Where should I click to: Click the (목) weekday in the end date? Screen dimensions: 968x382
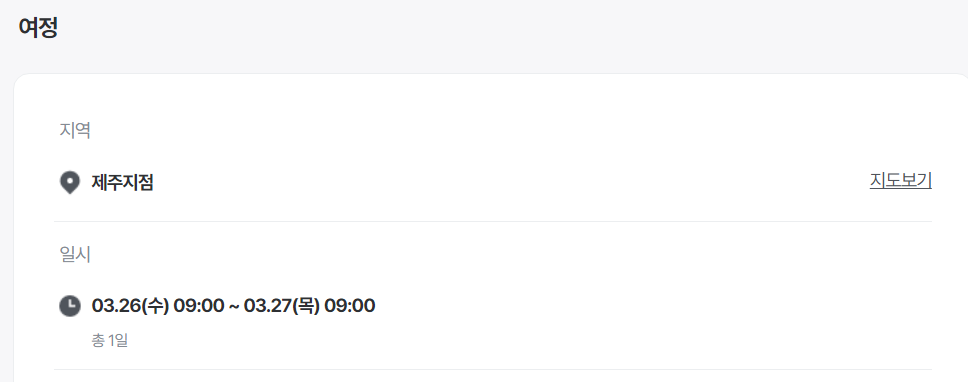tap(307, 305)
